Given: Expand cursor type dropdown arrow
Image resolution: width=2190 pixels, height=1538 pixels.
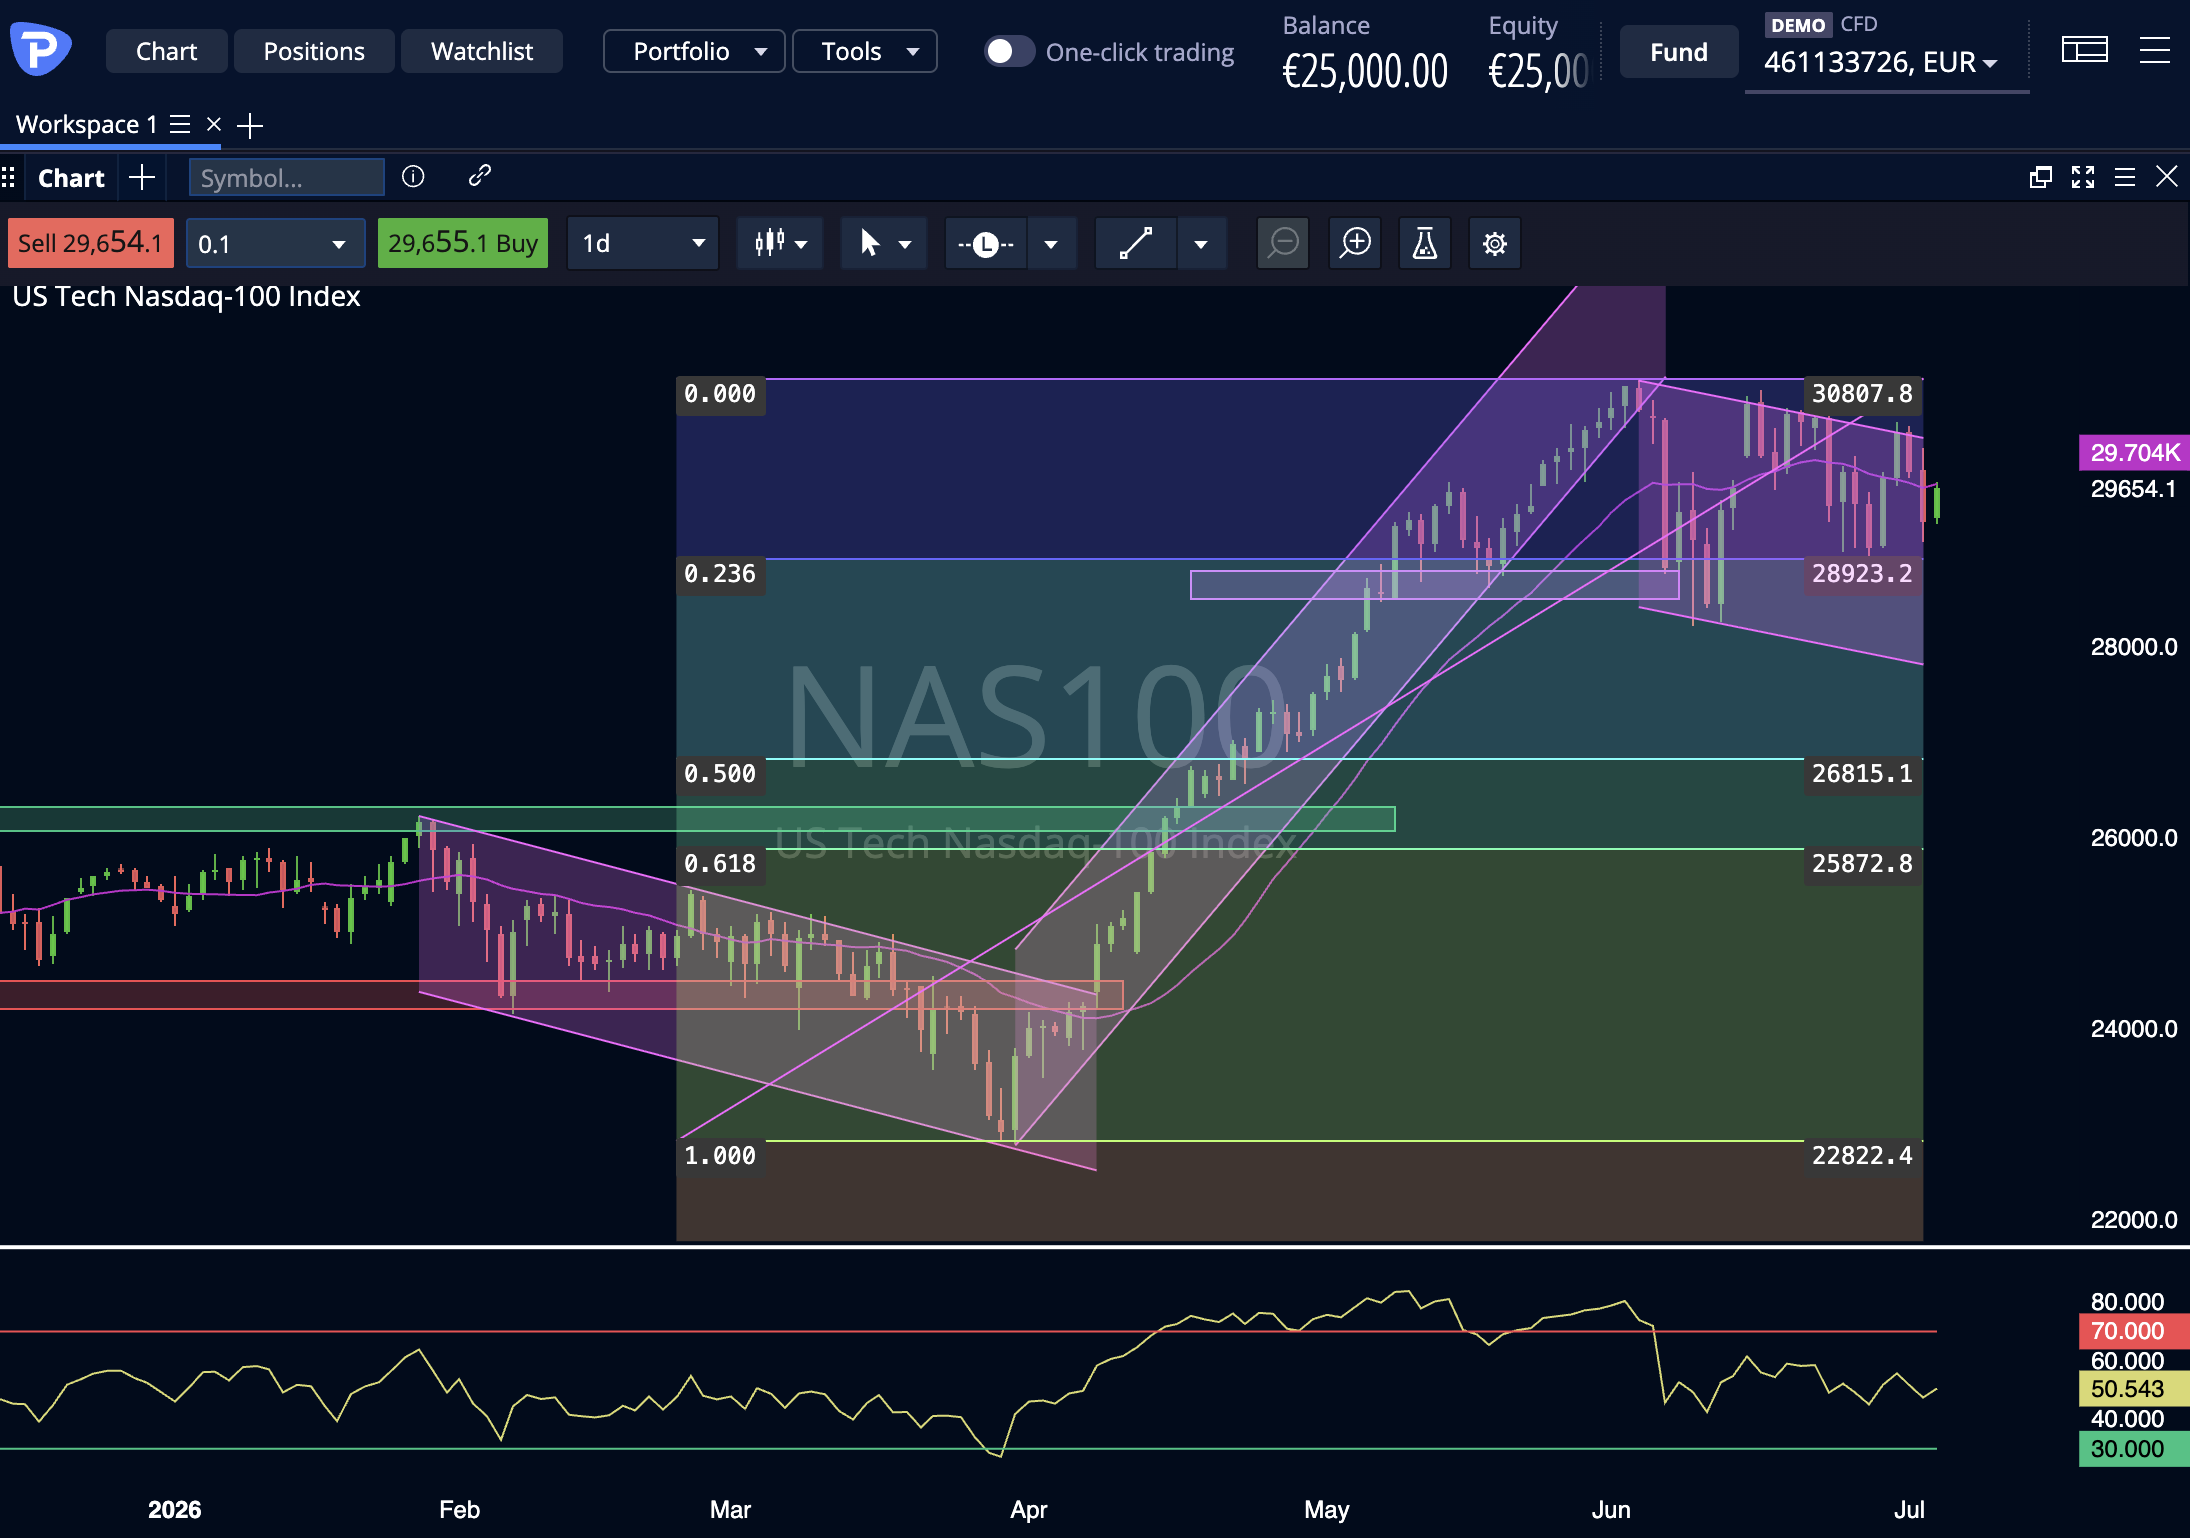Looking at the screenshot, I should coord(905,244).
